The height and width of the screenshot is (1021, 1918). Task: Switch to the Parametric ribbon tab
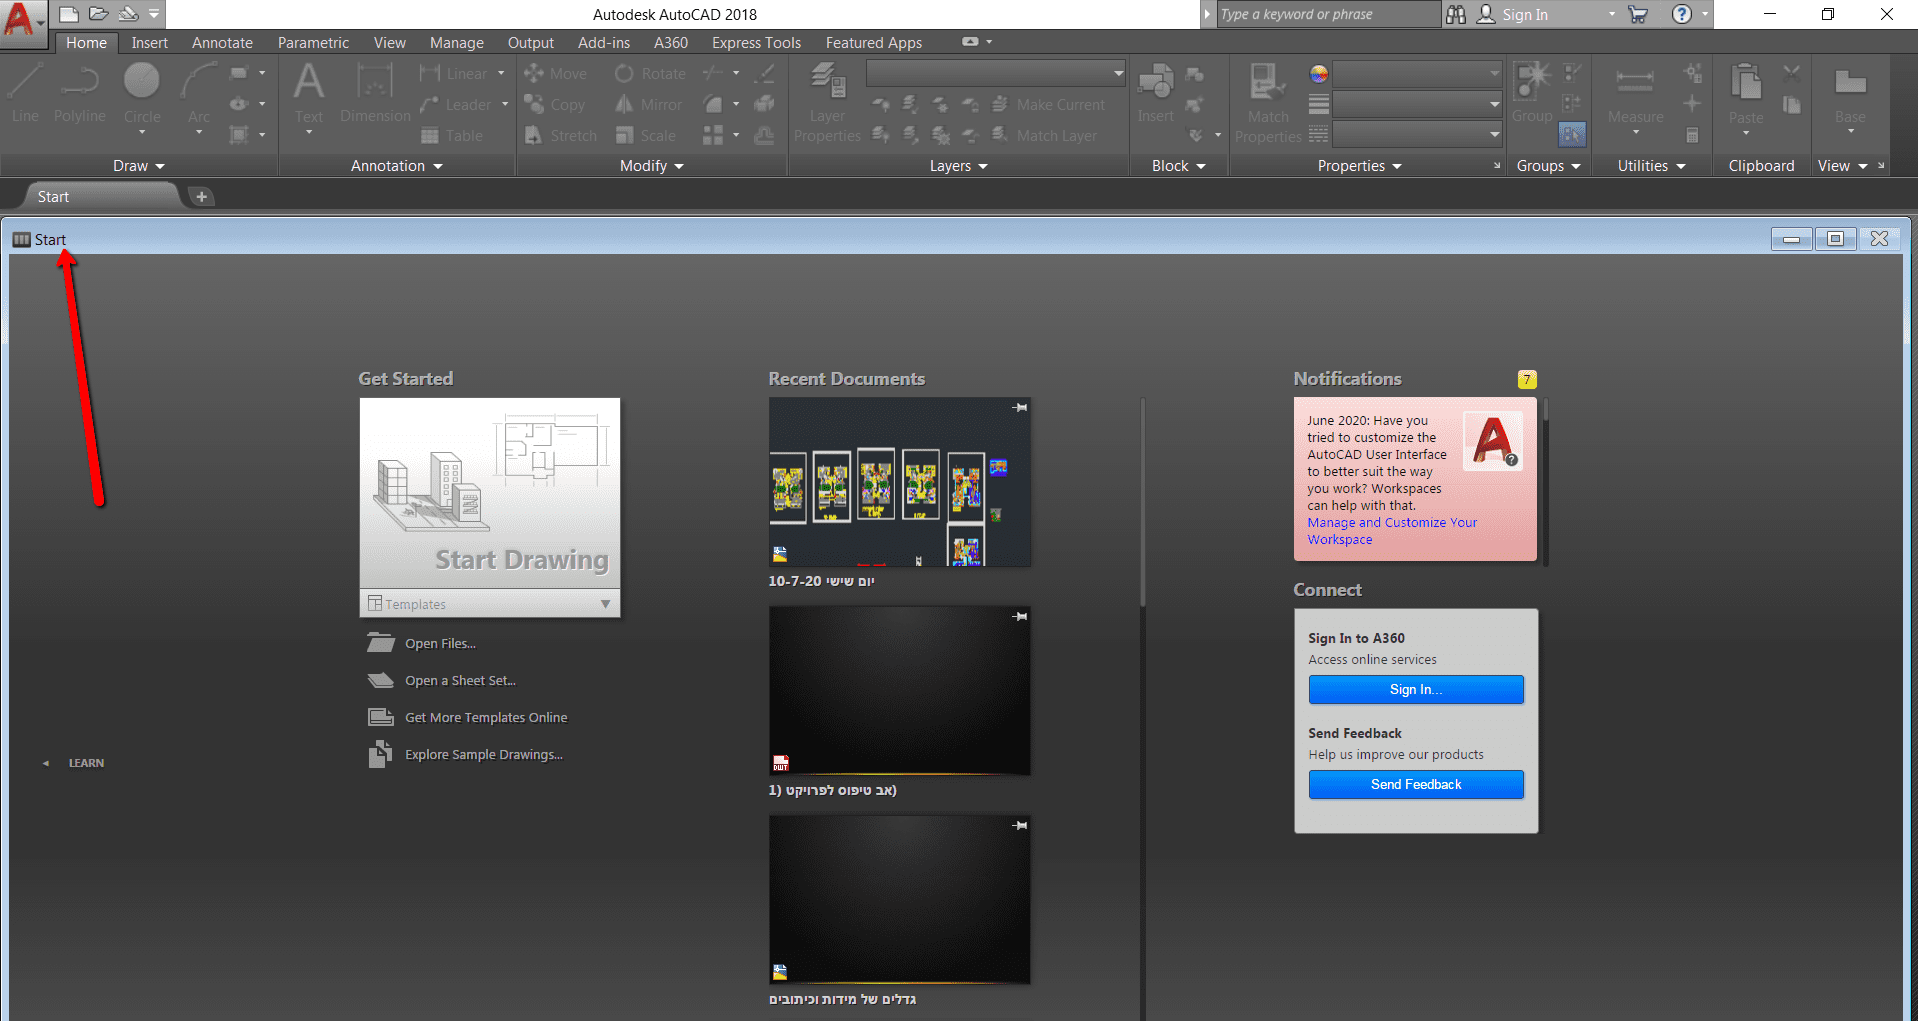coord(313,43)
